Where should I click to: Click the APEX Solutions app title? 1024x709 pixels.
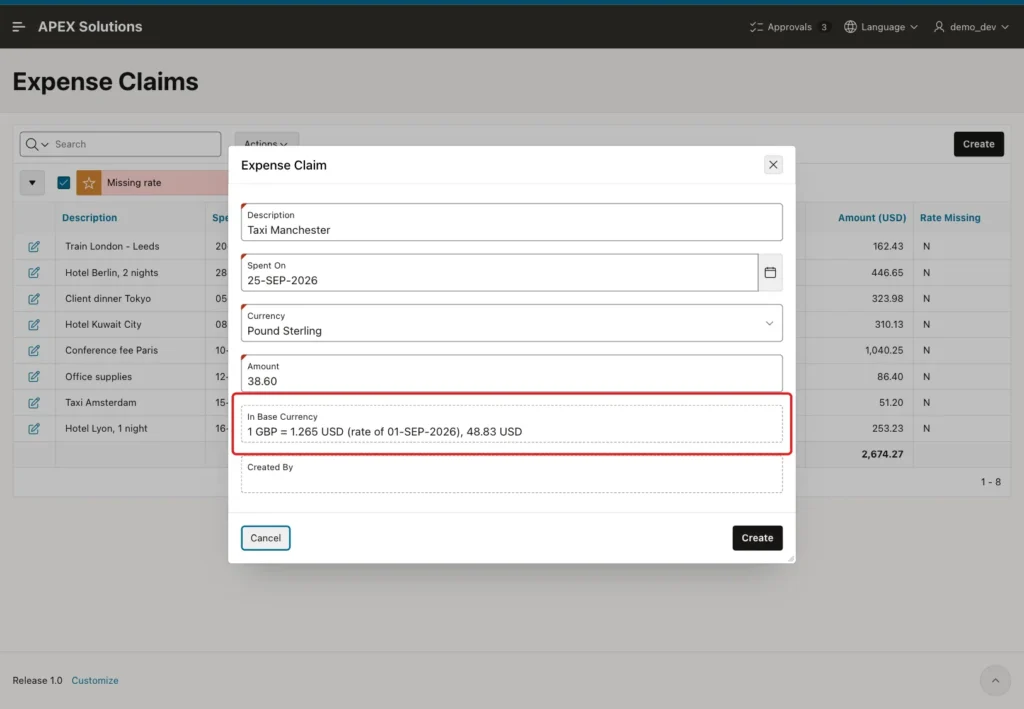tap(90, 27)
